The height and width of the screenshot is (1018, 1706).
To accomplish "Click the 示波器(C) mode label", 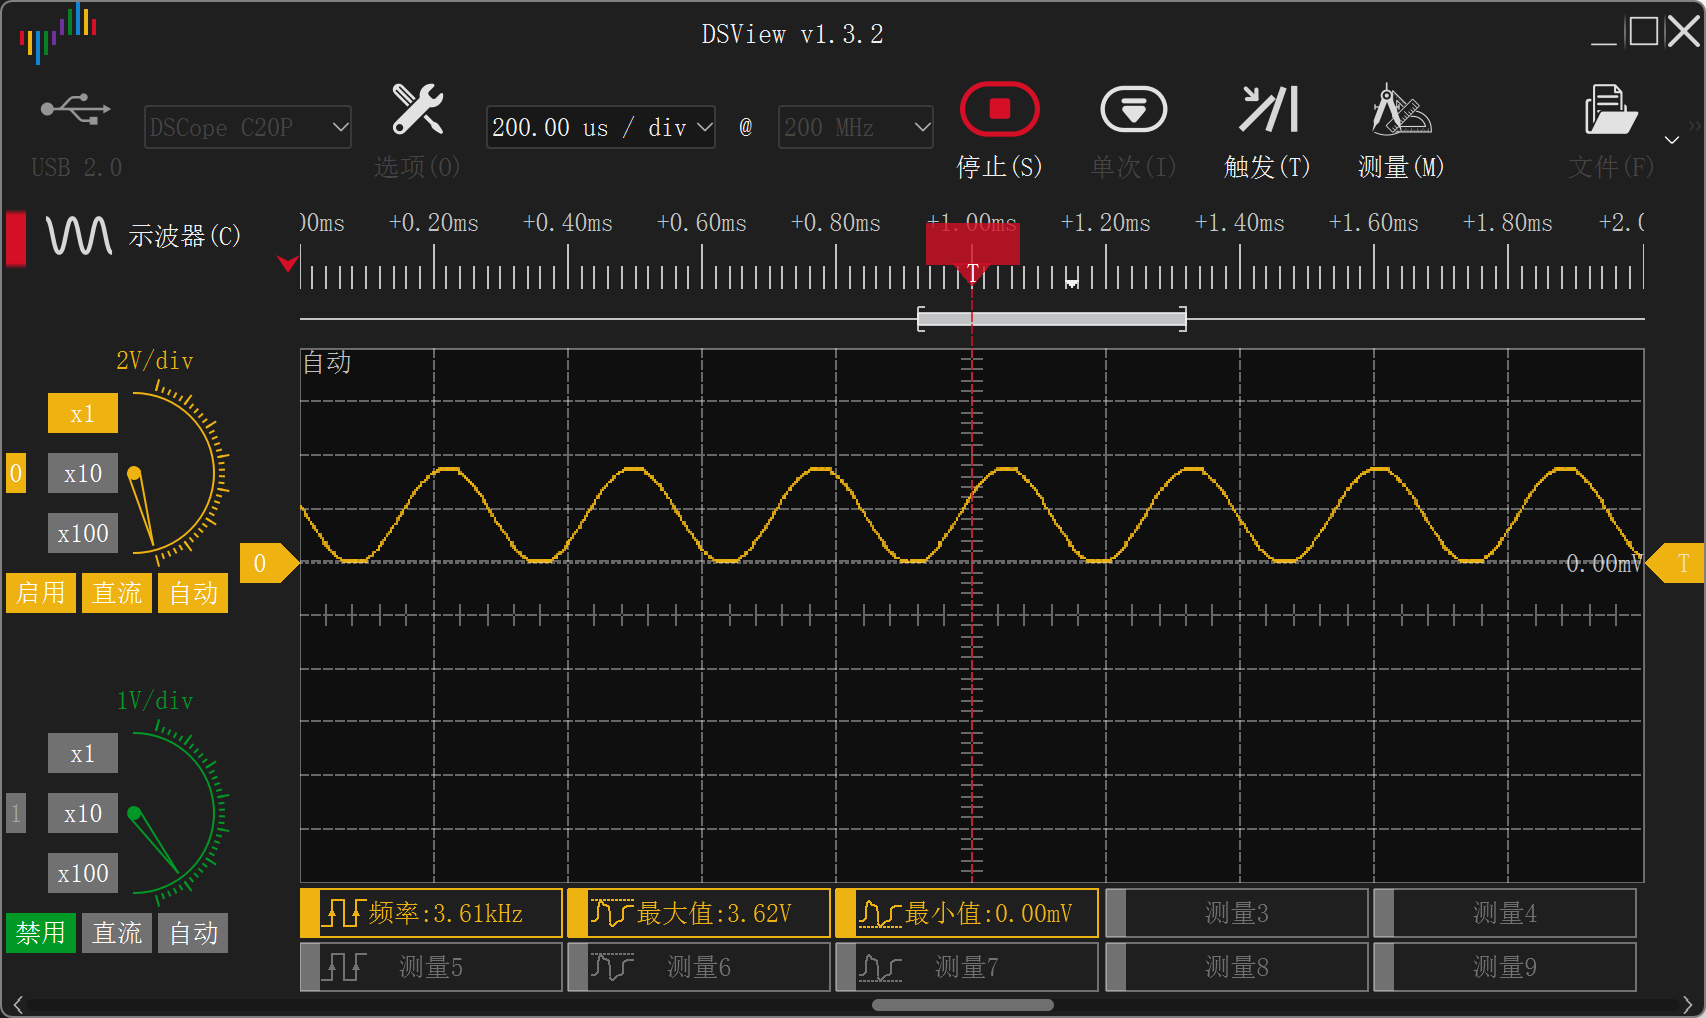I will pos(185,236).
